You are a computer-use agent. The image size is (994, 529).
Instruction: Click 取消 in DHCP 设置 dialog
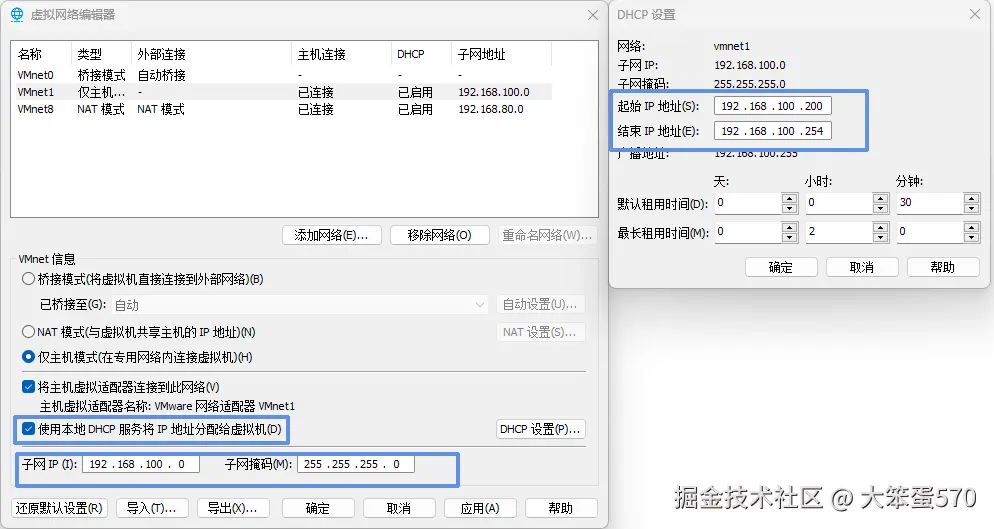(862, 267)
